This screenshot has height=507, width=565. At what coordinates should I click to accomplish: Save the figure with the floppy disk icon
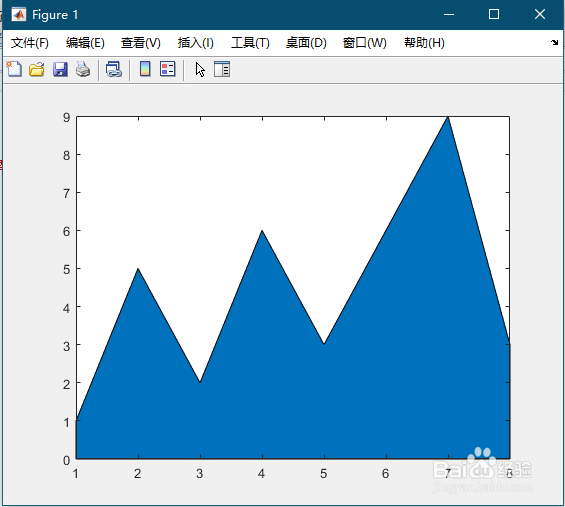click(60, 69)
